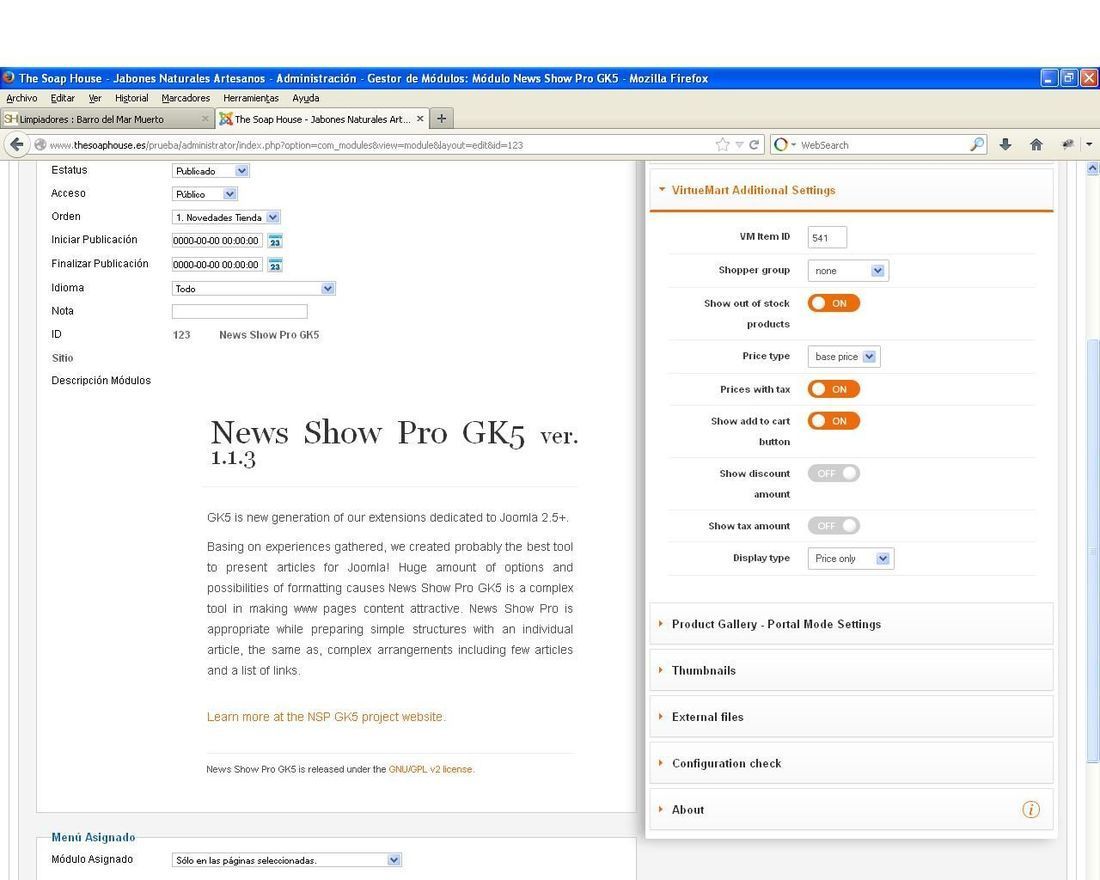This screenshot has width=1100, height=880.
Task: Expand Product Gallery - Portal Mode Settings
Action: [x=852, y=624]
